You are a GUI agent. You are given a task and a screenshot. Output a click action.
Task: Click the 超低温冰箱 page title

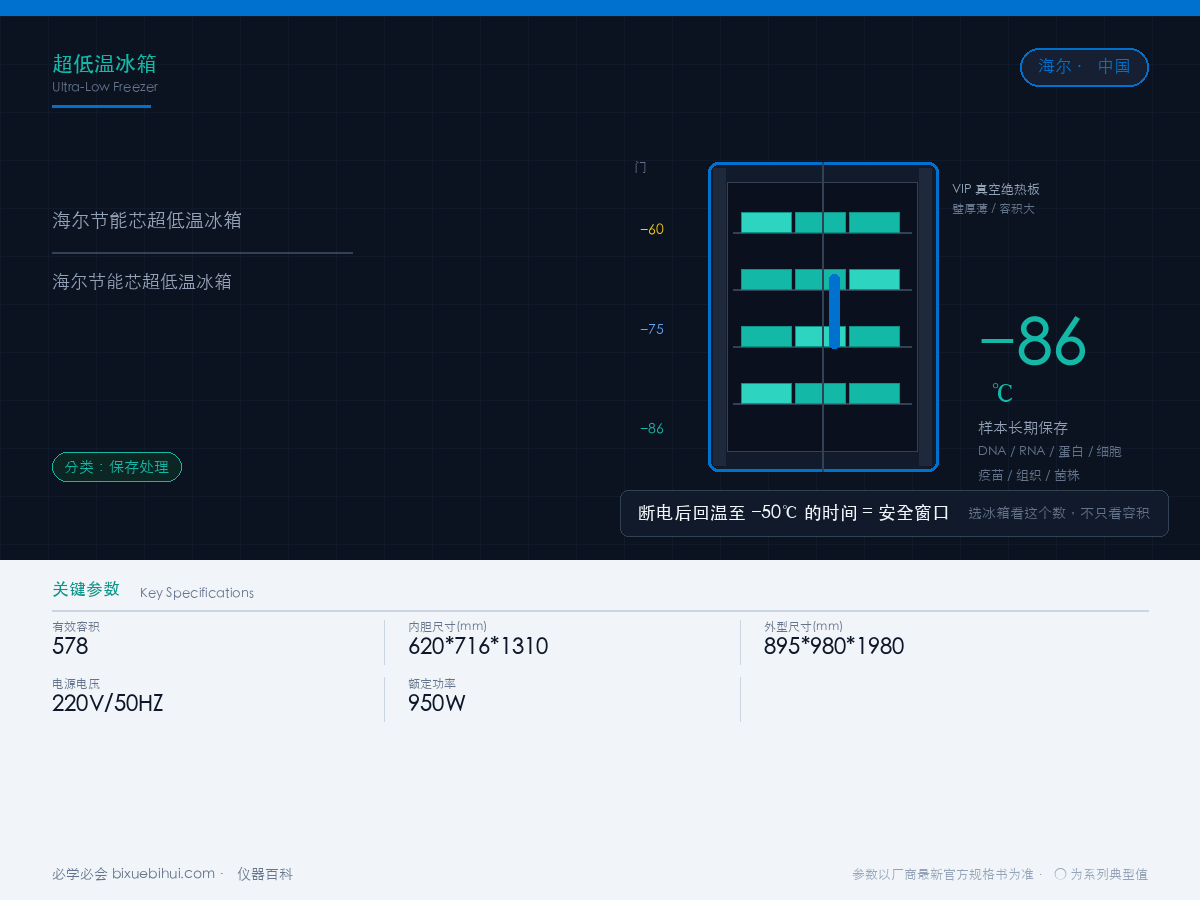click(x=104, y=64)
